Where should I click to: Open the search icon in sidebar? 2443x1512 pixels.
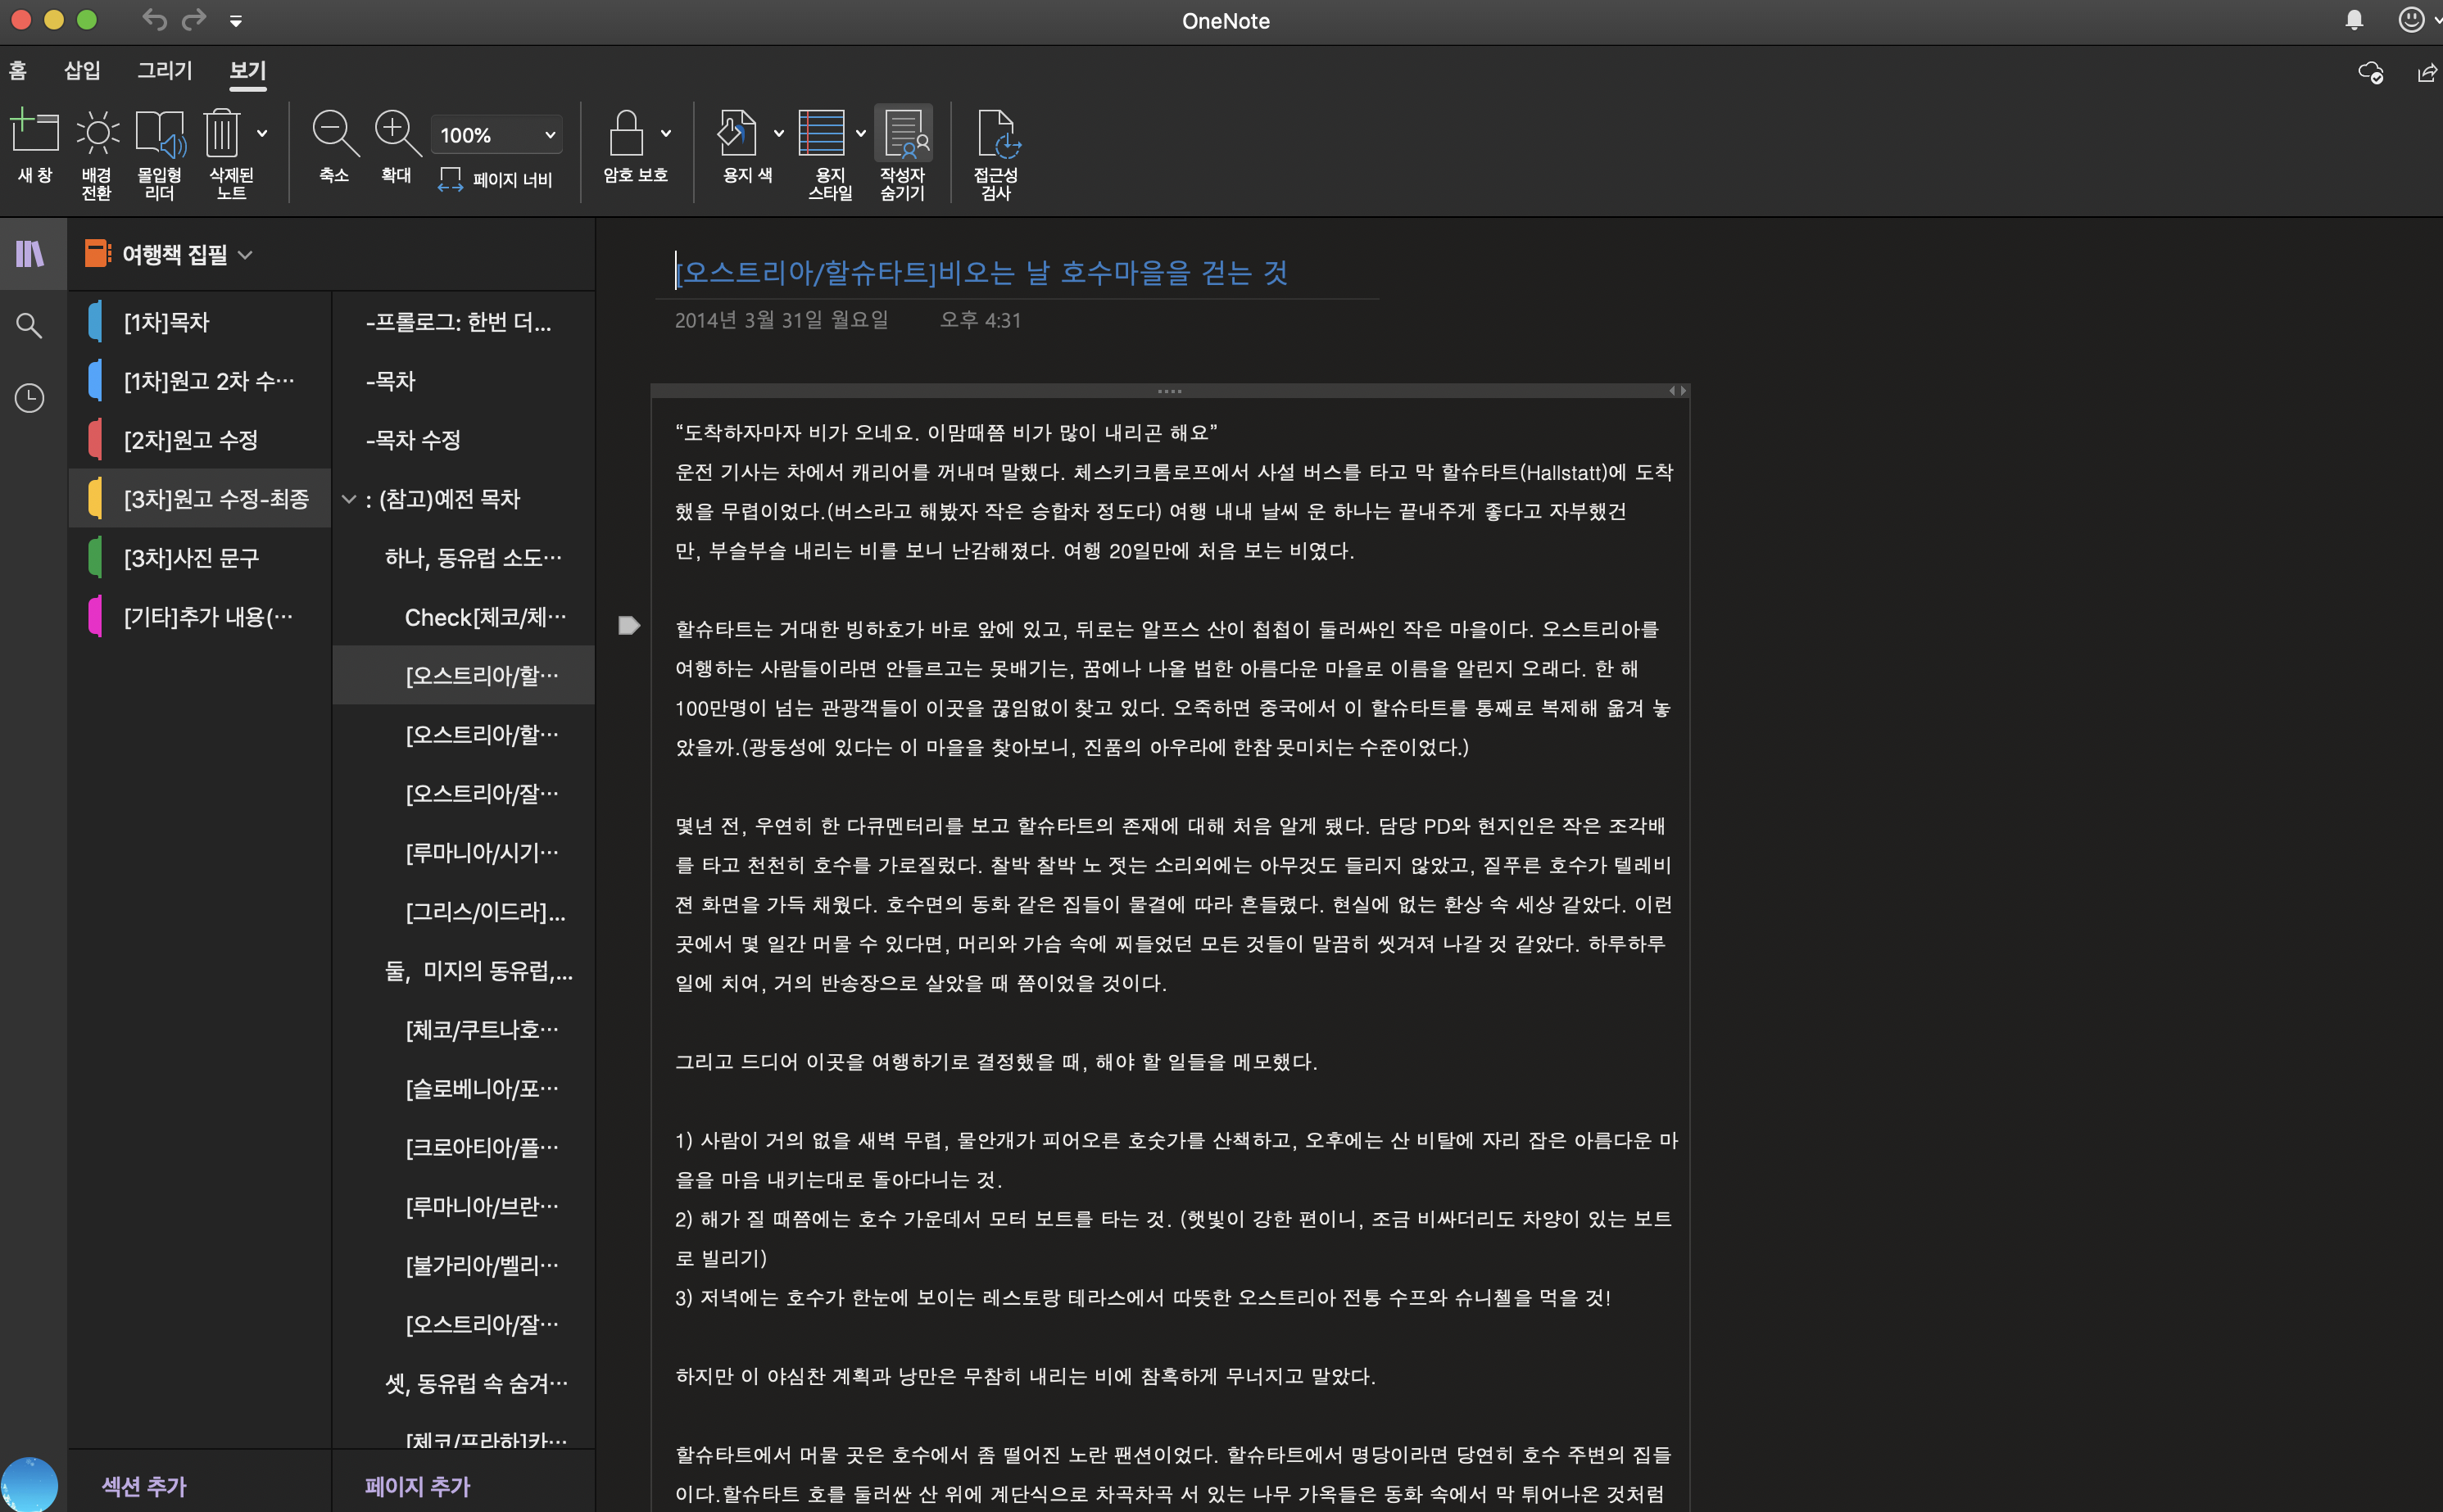point(30,325)
